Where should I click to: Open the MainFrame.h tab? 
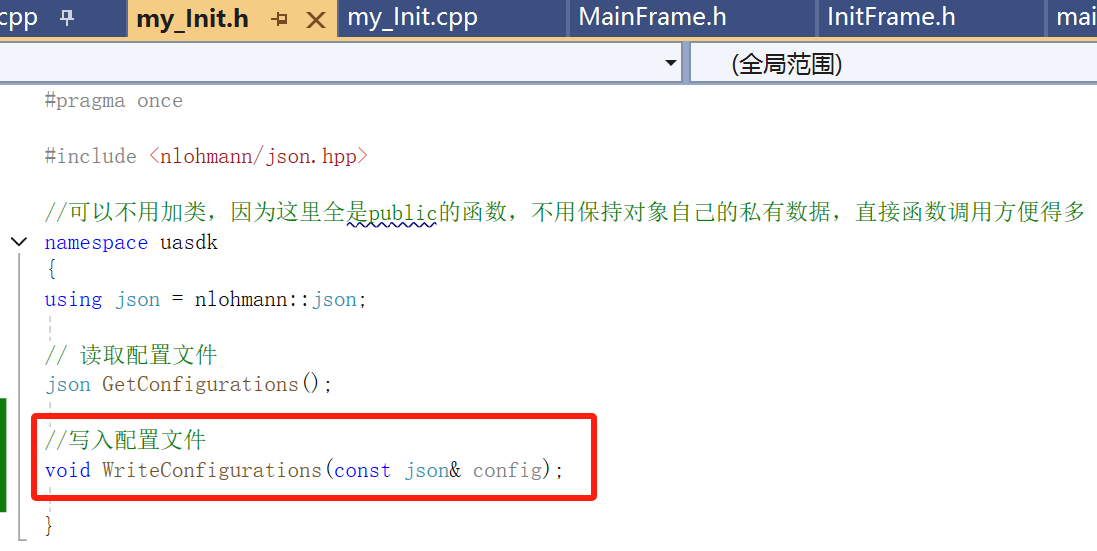click(x=652, y=17)
